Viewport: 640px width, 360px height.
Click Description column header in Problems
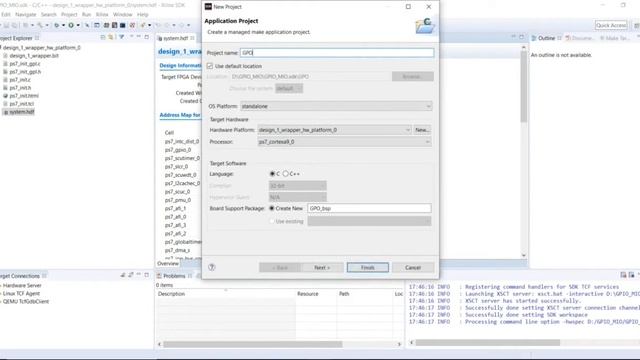tap(171, 293)
